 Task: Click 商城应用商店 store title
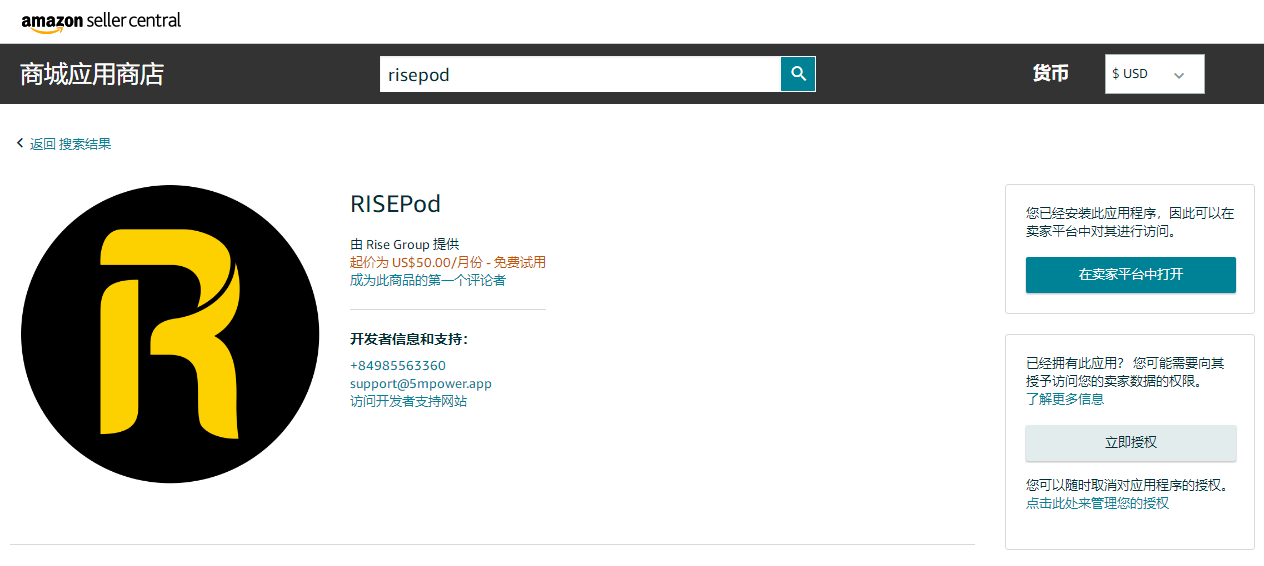pyautogui.click(x=92, y=74)
